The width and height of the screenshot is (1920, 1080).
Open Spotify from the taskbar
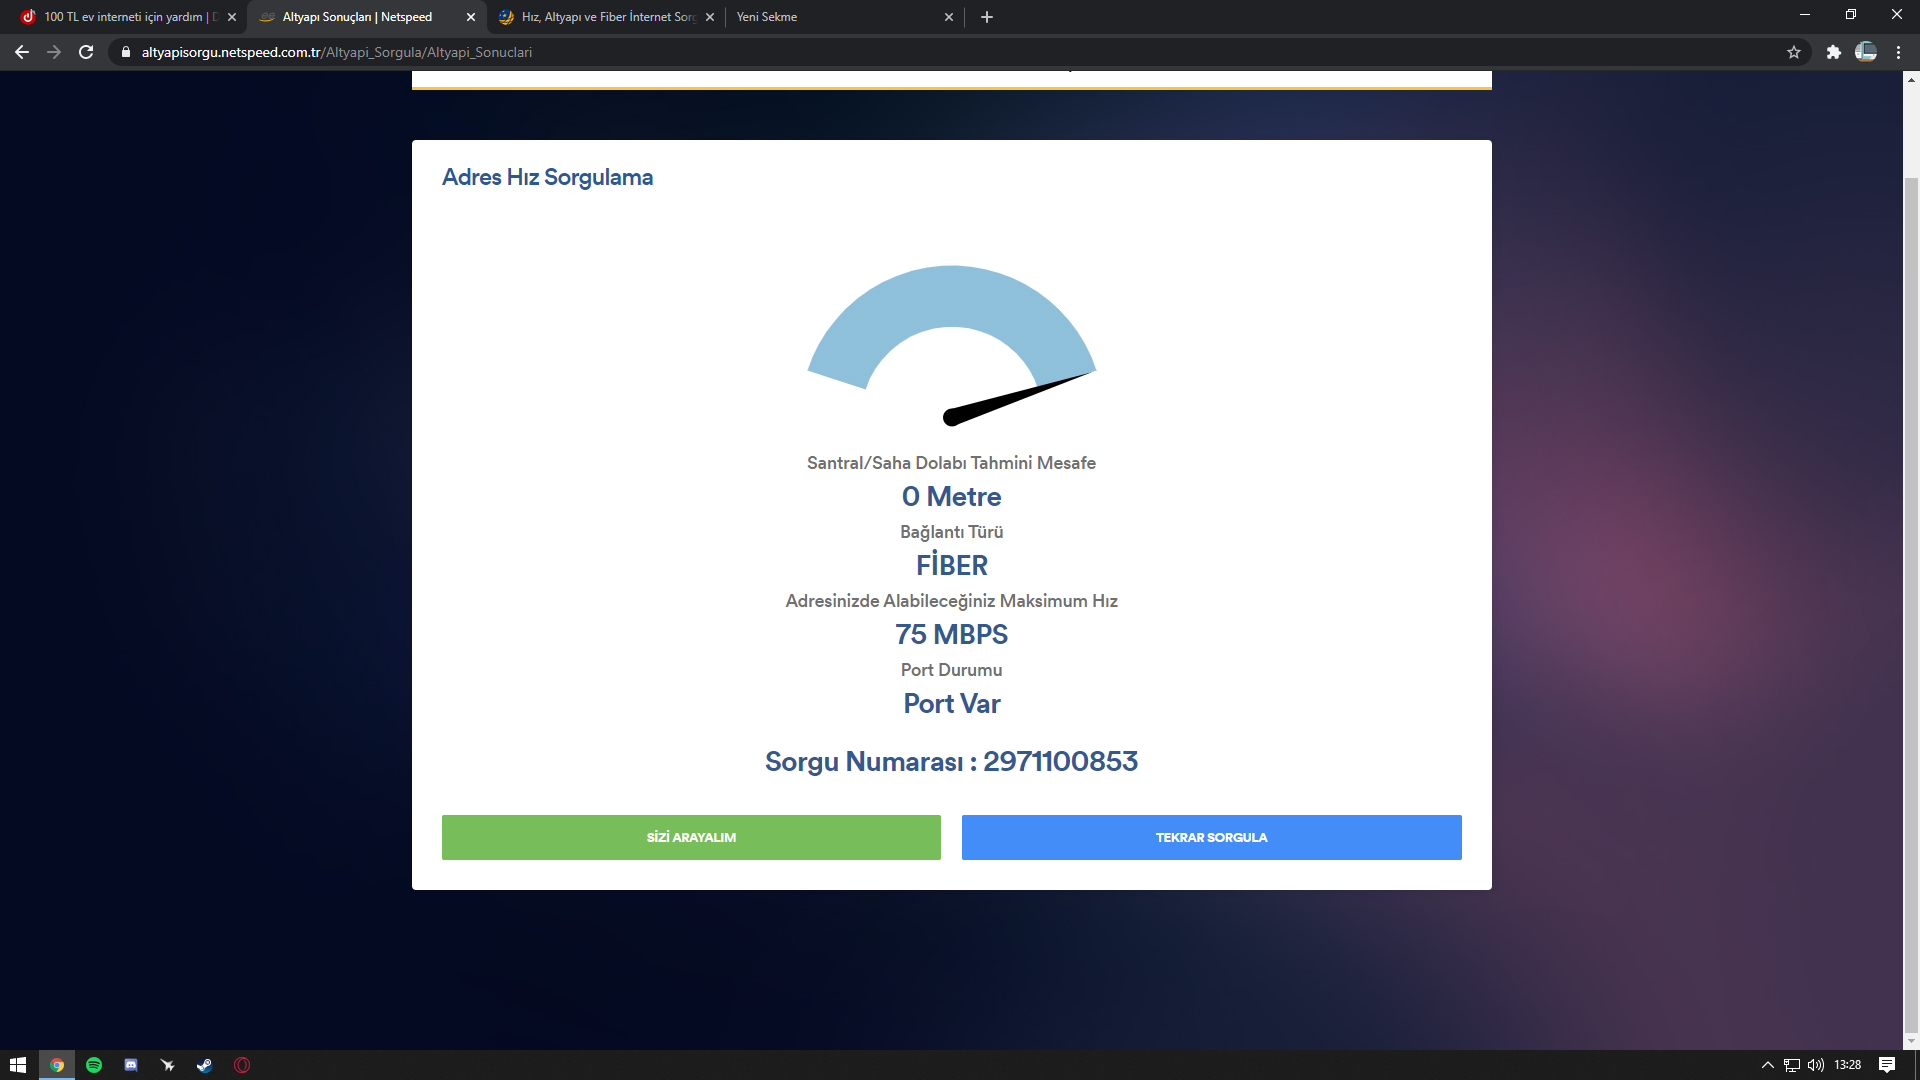(x=94, y=1065)
